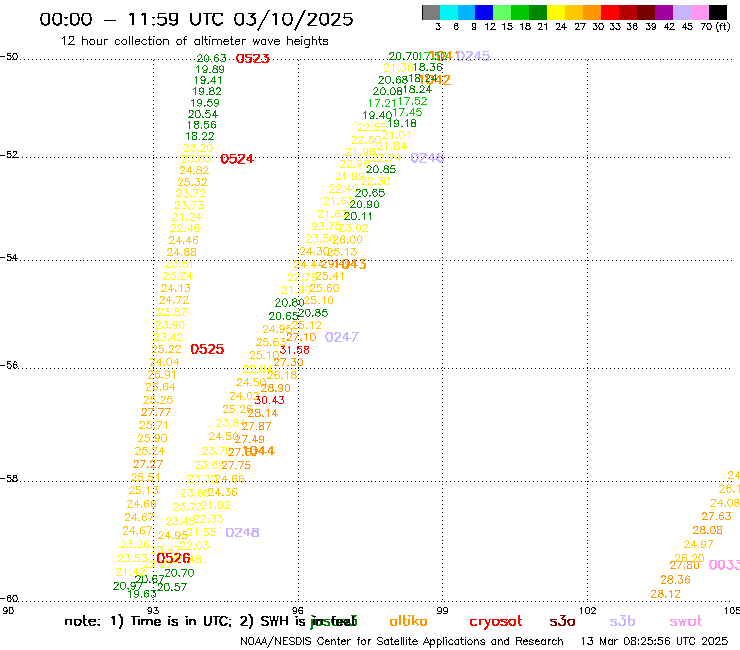Click the "70 (ft)" scale label

[x=715, y=27]
